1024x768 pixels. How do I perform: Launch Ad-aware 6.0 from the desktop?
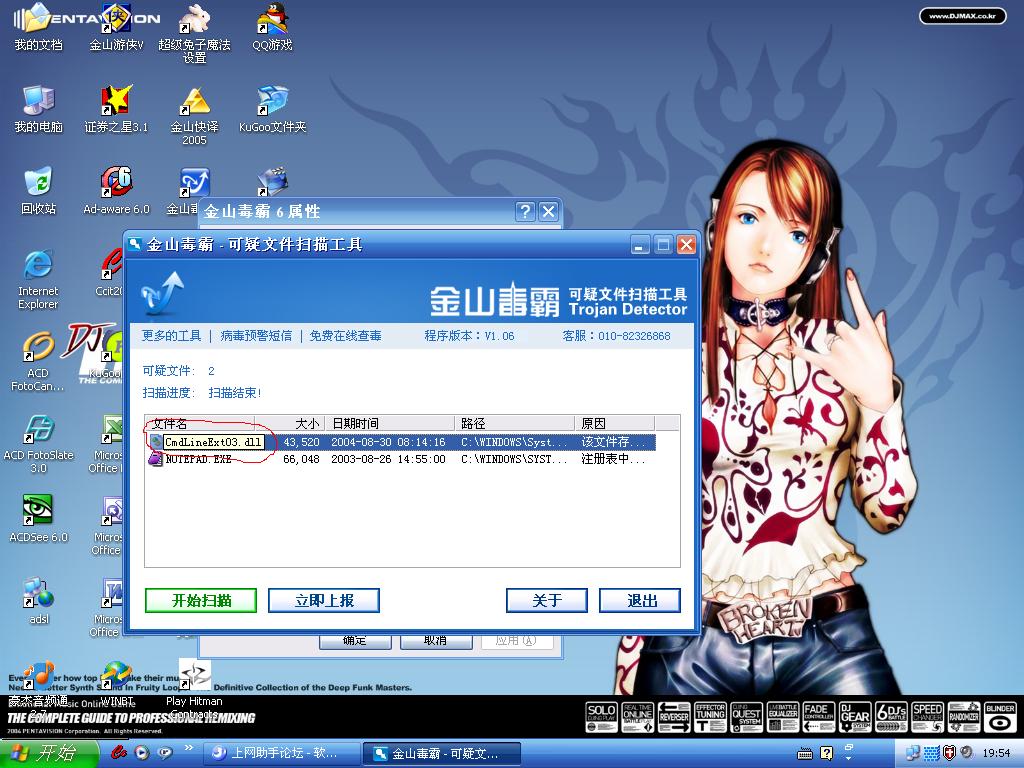pos(116,191)
